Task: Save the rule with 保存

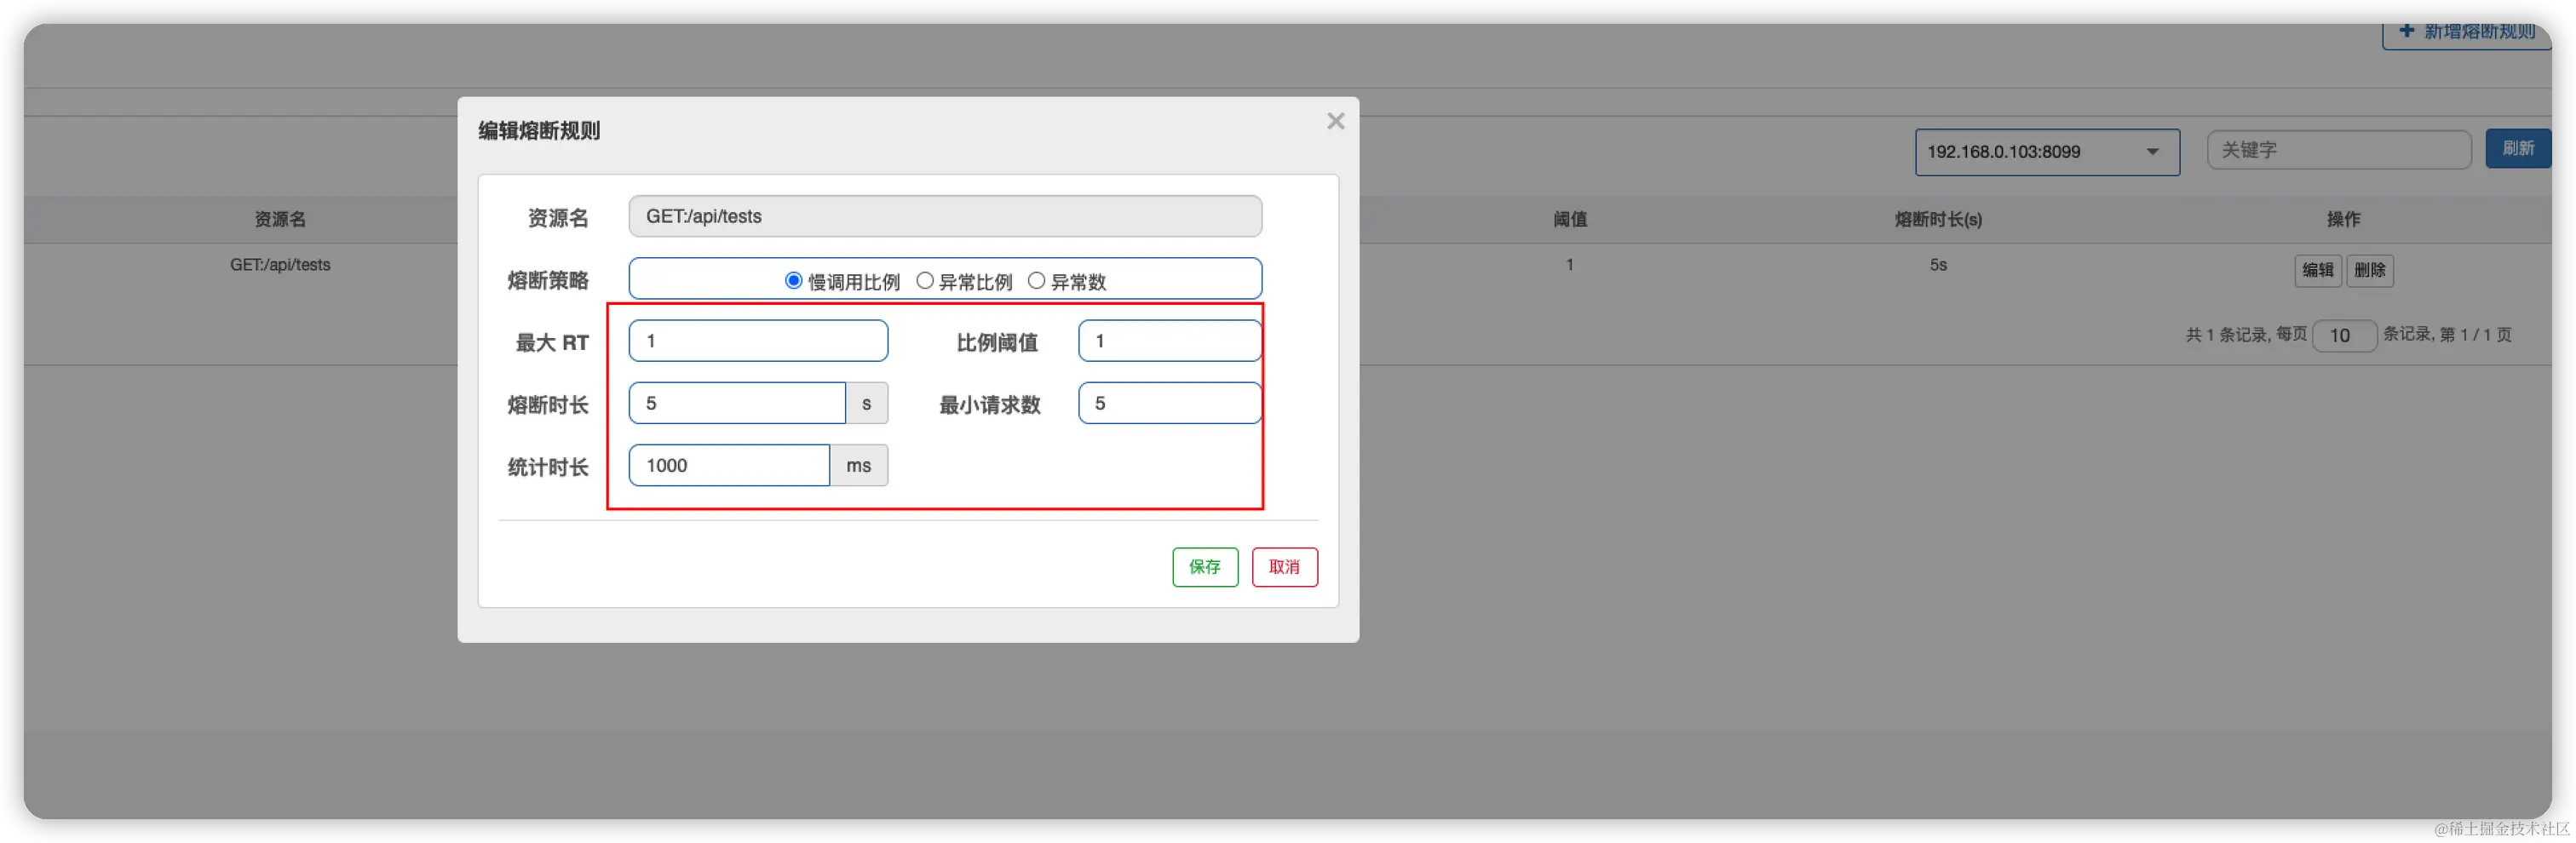Action: 1204,567
